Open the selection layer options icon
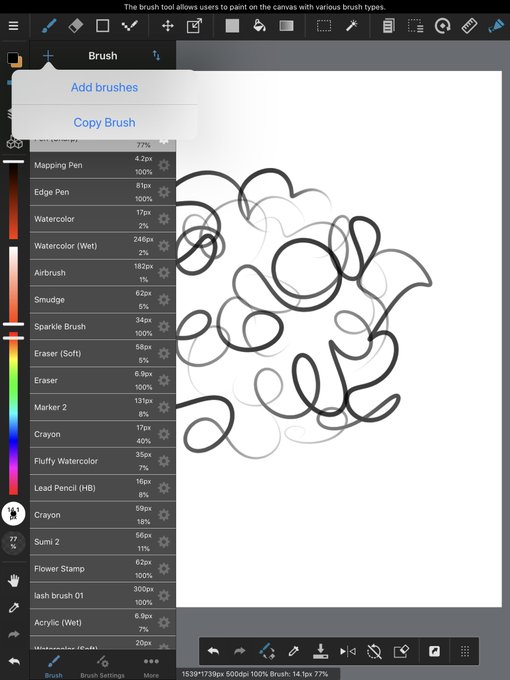 415,26
